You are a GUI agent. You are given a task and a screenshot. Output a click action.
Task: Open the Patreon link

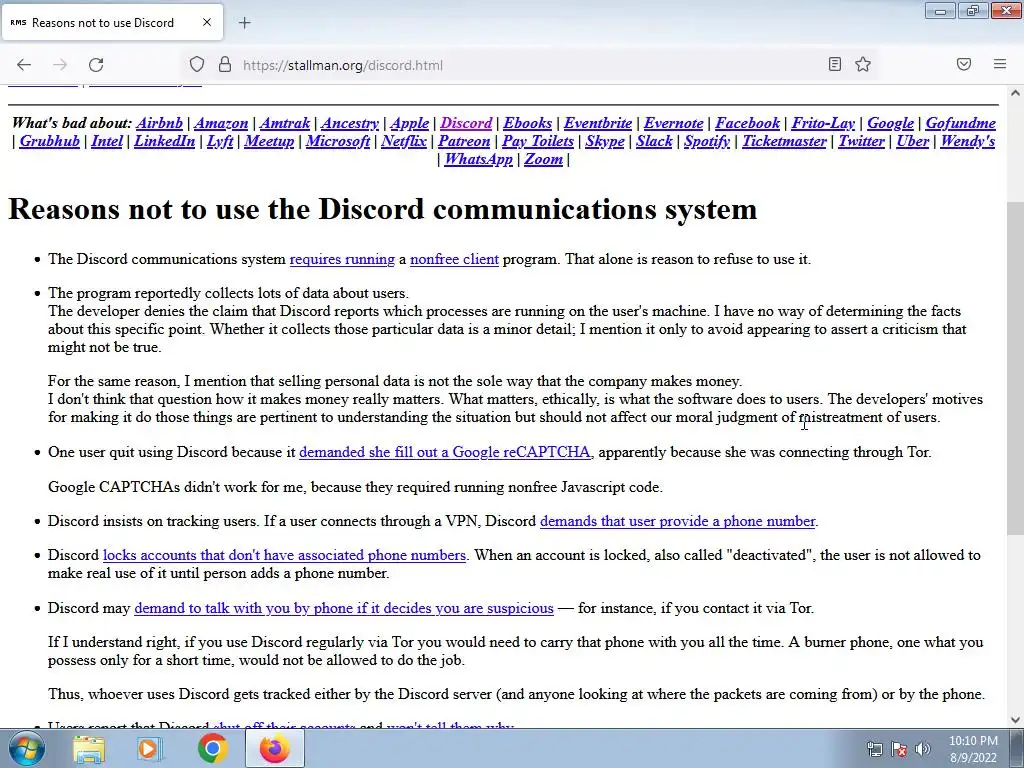(x=464, y=141)
